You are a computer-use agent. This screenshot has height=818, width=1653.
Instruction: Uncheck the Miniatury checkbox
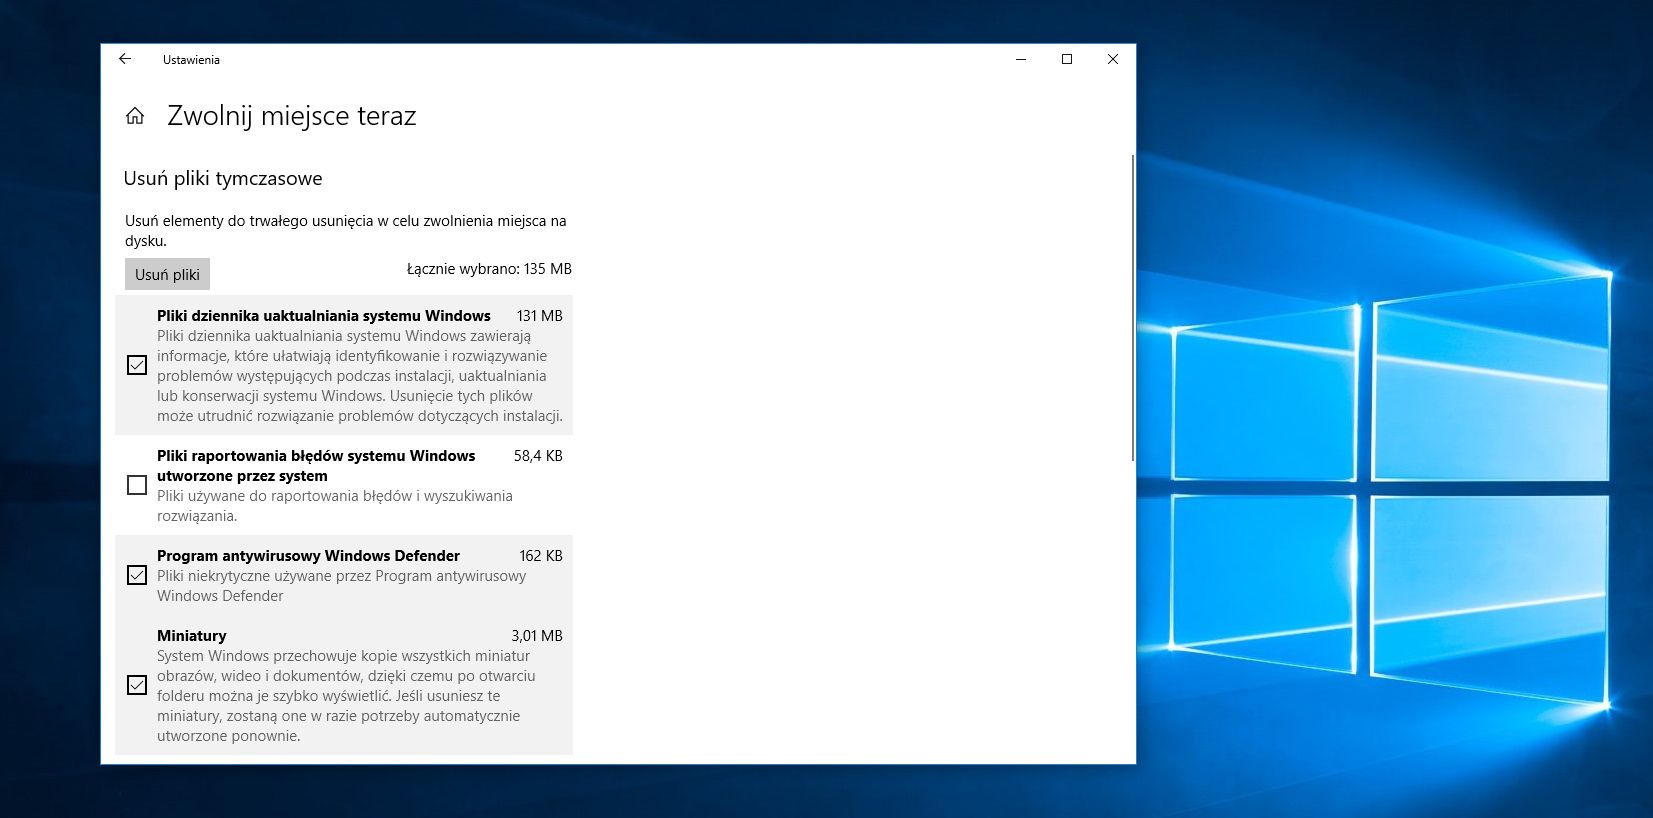coord(137,685)
